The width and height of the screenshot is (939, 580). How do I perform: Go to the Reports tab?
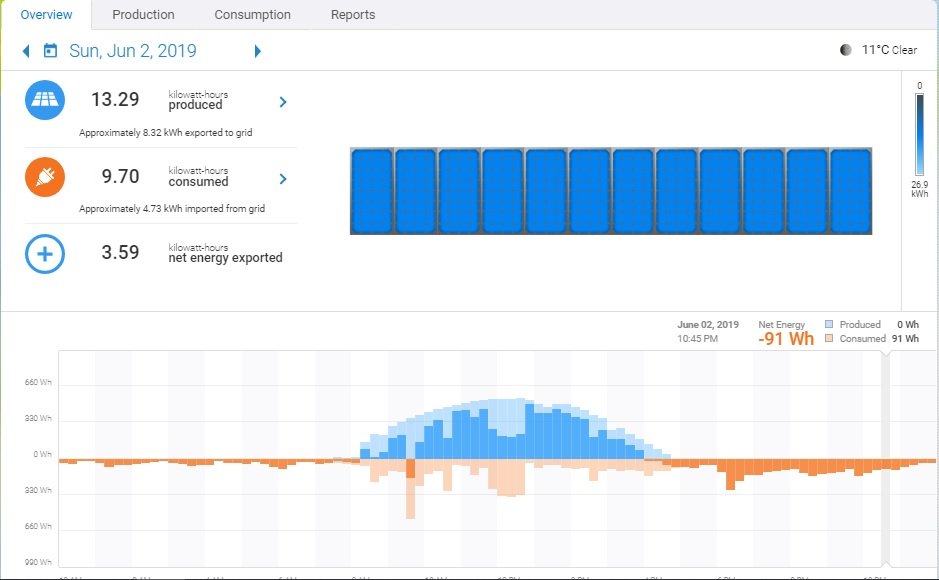pos(353,14)
